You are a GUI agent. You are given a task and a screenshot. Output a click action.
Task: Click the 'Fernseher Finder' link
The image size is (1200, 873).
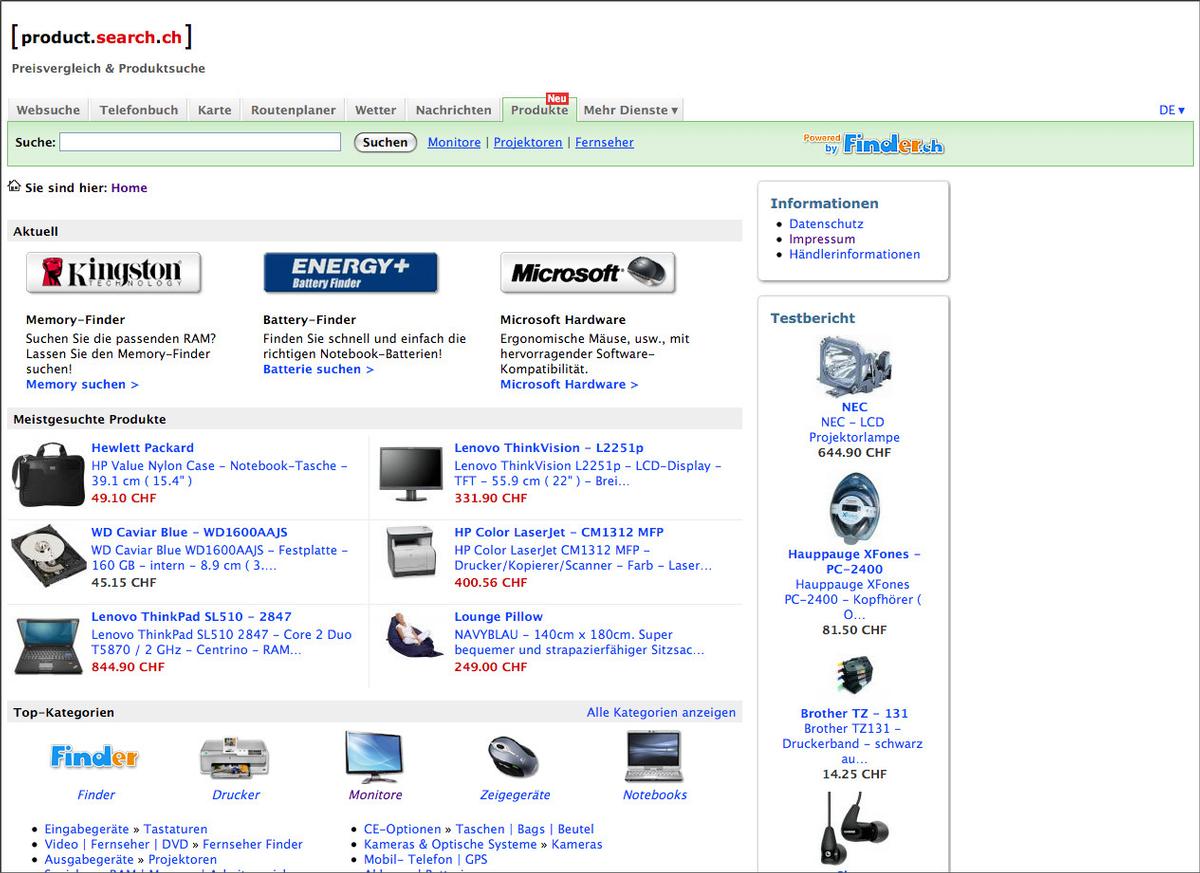(x=252, y=844)
